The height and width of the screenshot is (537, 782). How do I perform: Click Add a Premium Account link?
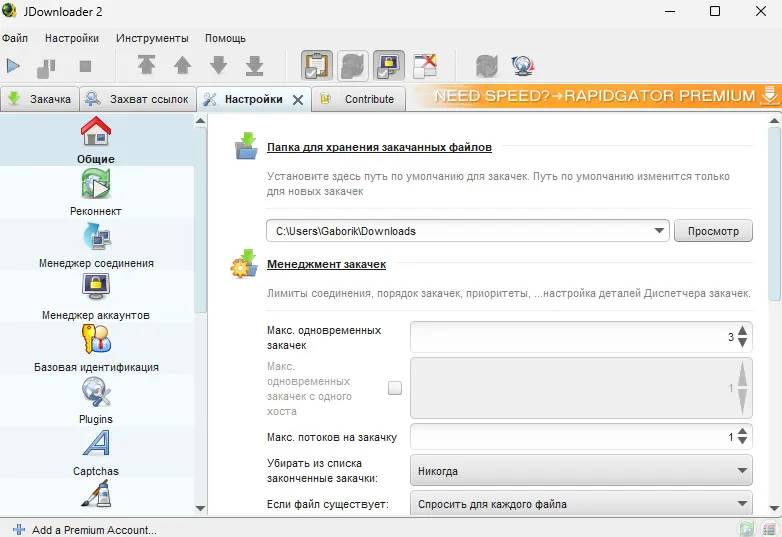point(94,529)
